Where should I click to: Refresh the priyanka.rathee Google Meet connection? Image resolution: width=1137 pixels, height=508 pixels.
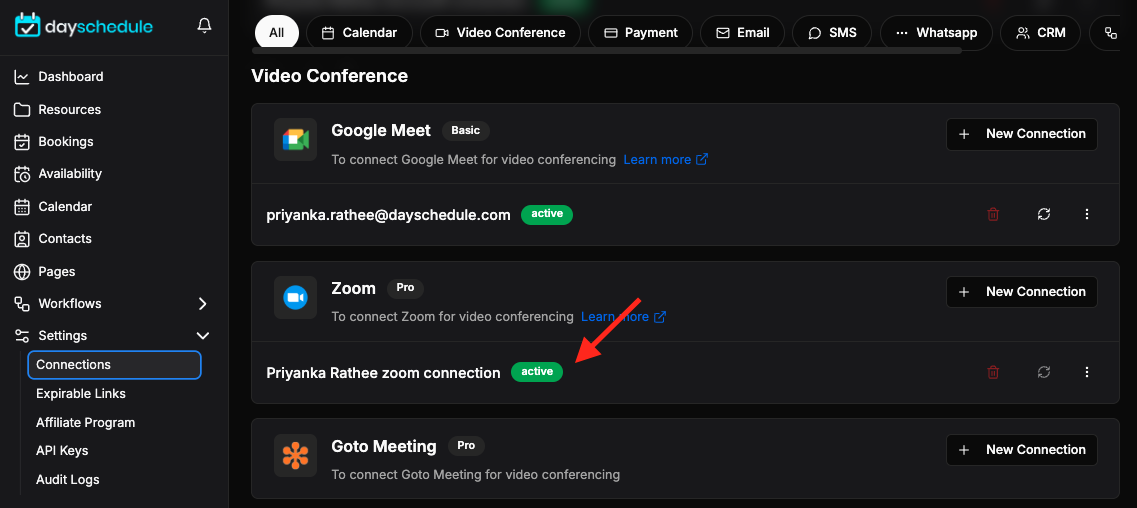click(x=1043, y=215)
